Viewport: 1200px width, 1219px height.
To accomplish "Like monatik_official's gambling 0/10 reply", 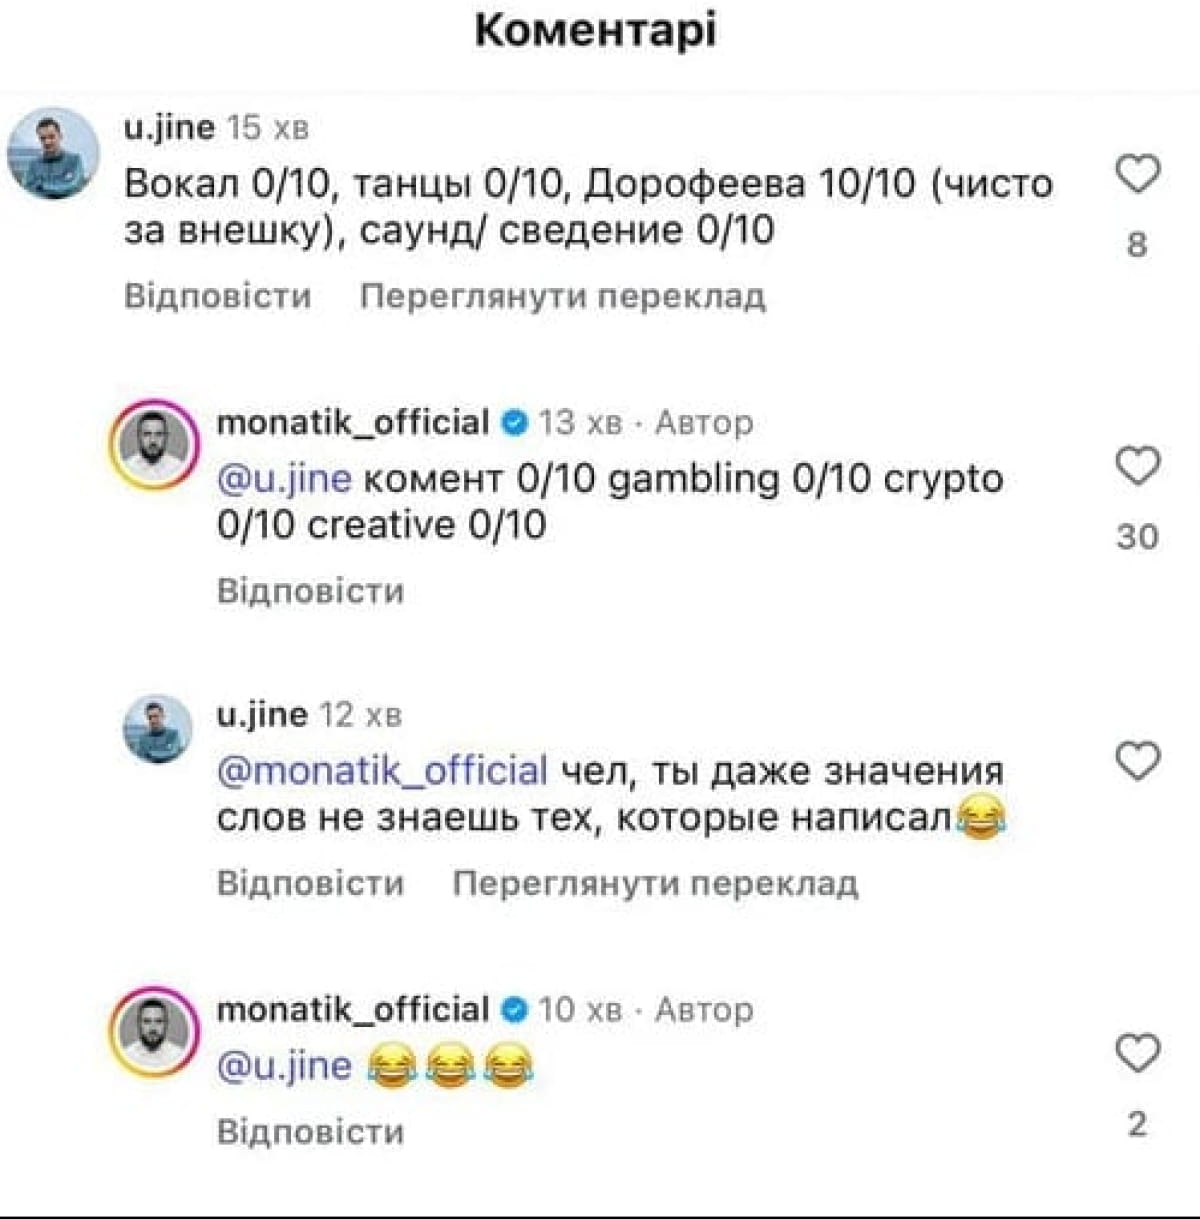I will pos(1137,466).
